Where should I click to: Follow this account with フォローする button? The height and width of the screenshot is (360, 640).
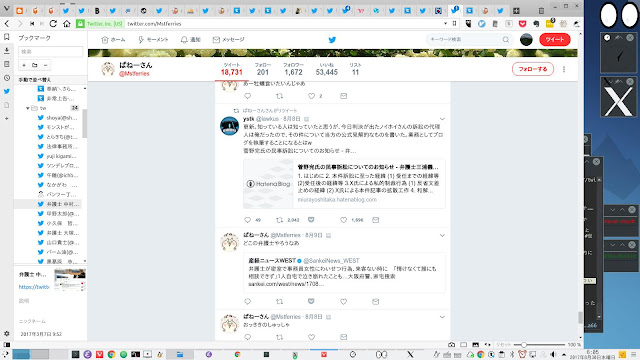(x=533, y=69)
